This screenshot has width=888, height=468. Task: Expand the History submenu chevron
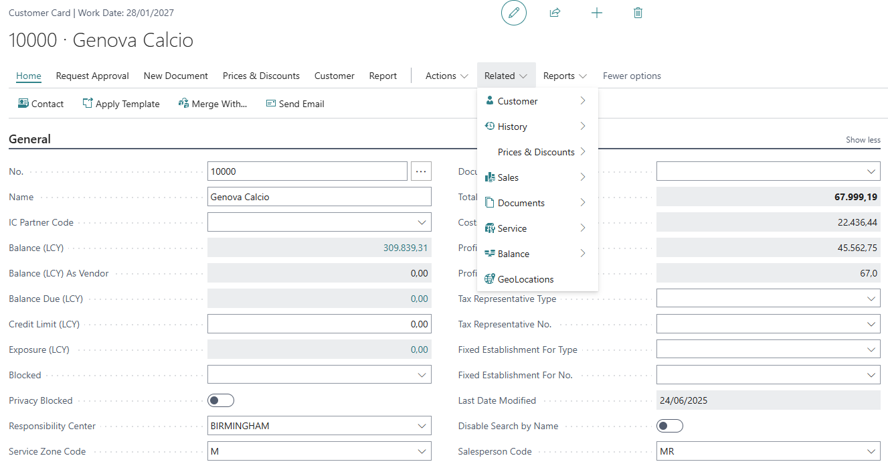[582, 126]
